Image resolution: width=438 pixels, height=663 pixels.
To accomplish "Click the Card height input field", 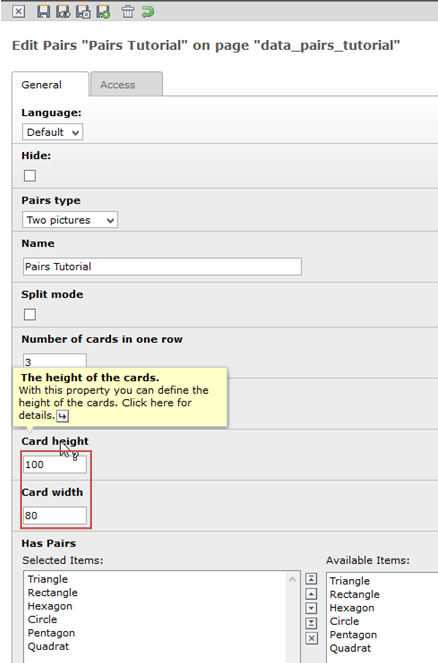I will point(55,465).
